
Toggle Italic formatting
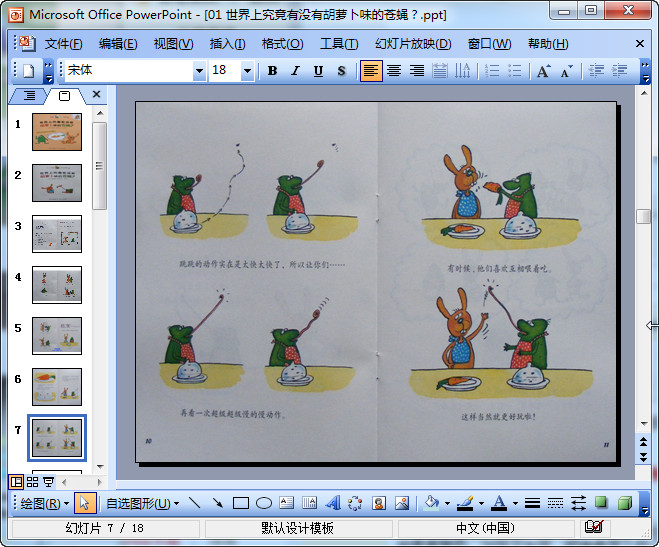pyautogui.click(x=295, y=71)
